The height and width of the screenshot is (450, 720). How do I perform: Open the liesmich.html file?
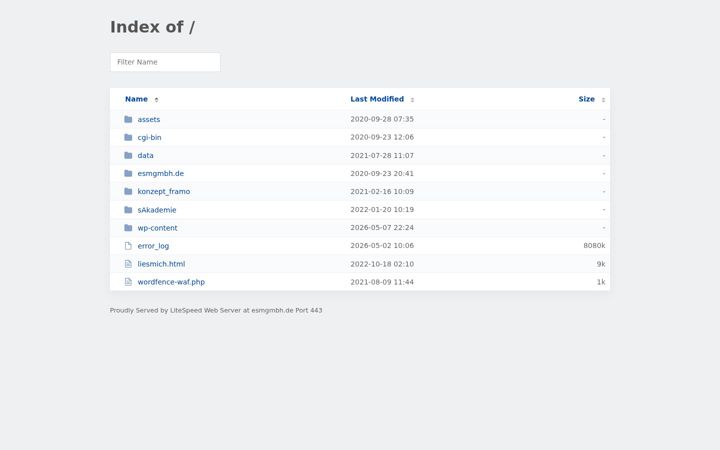[x=161, y=264]
